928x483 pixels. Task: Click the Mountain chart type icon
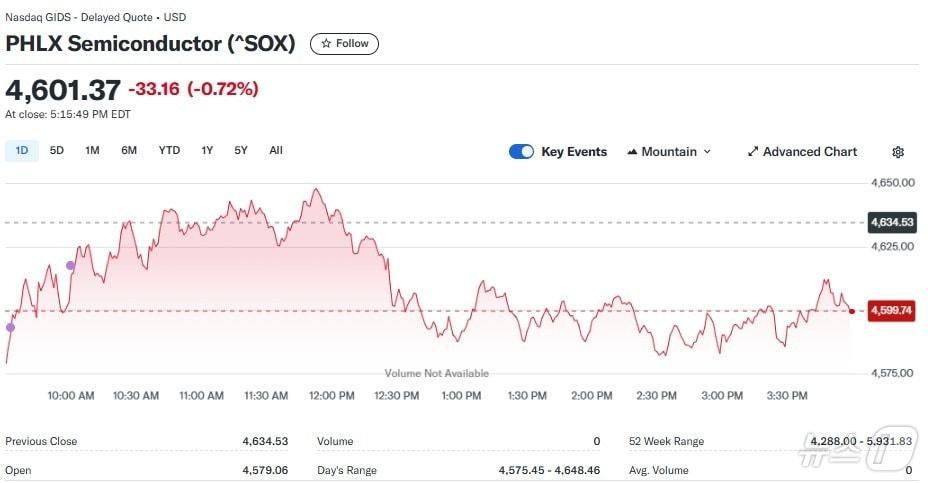pos(632,152)
